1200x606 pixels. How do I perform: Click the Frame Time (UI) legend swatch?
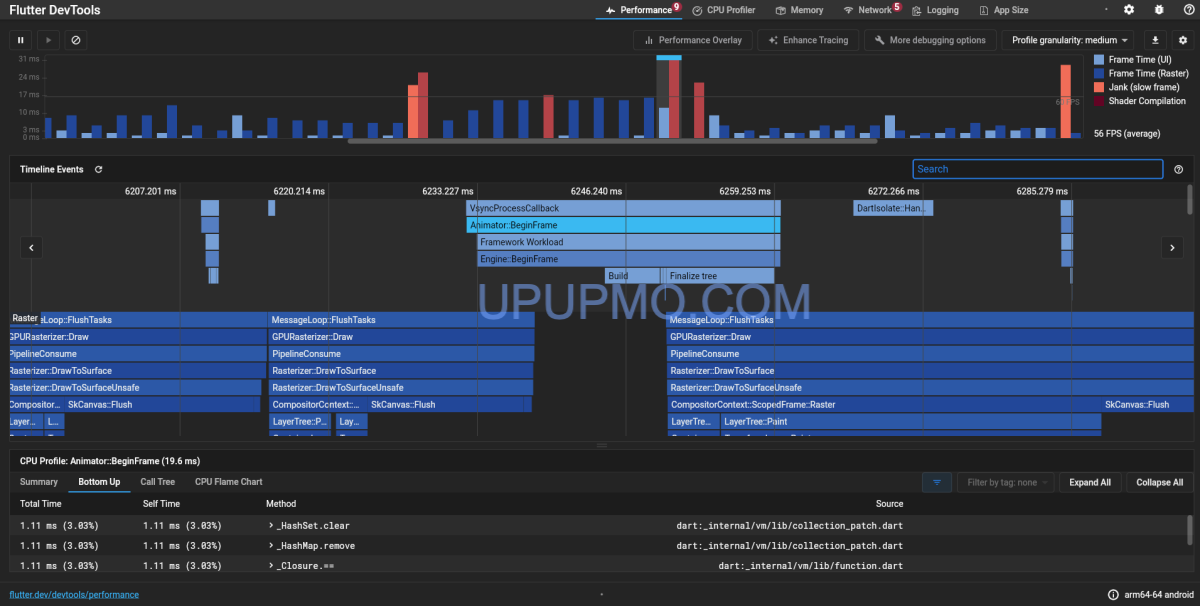1099,60
